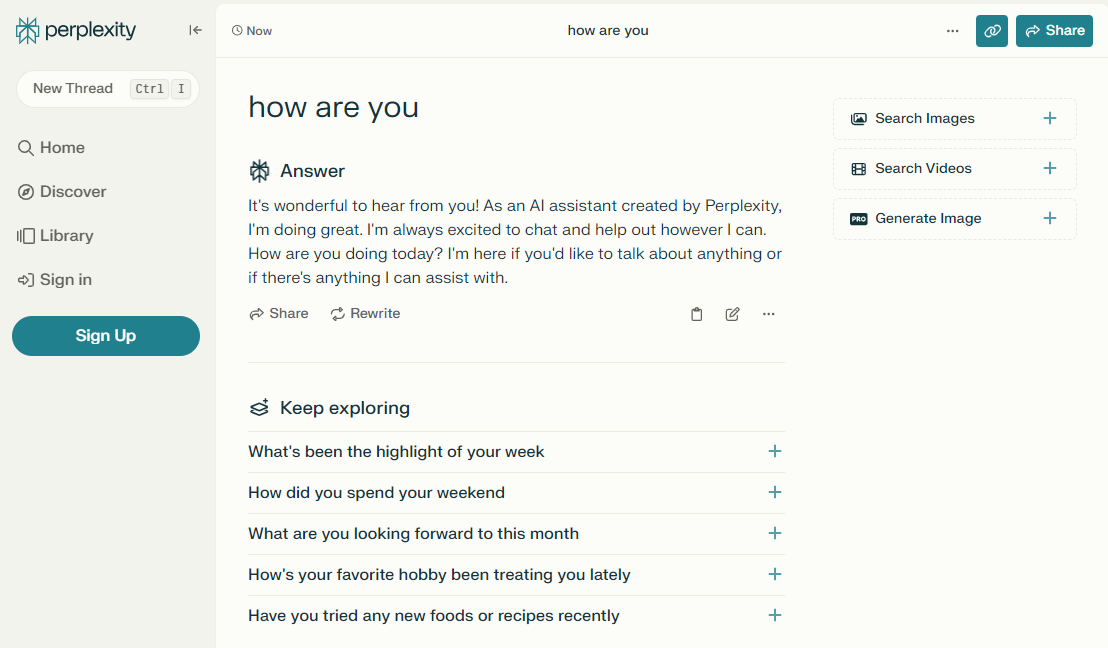Expand "What's been the highlight of your week"
The image size is (1108, 648).
[775, 452]
